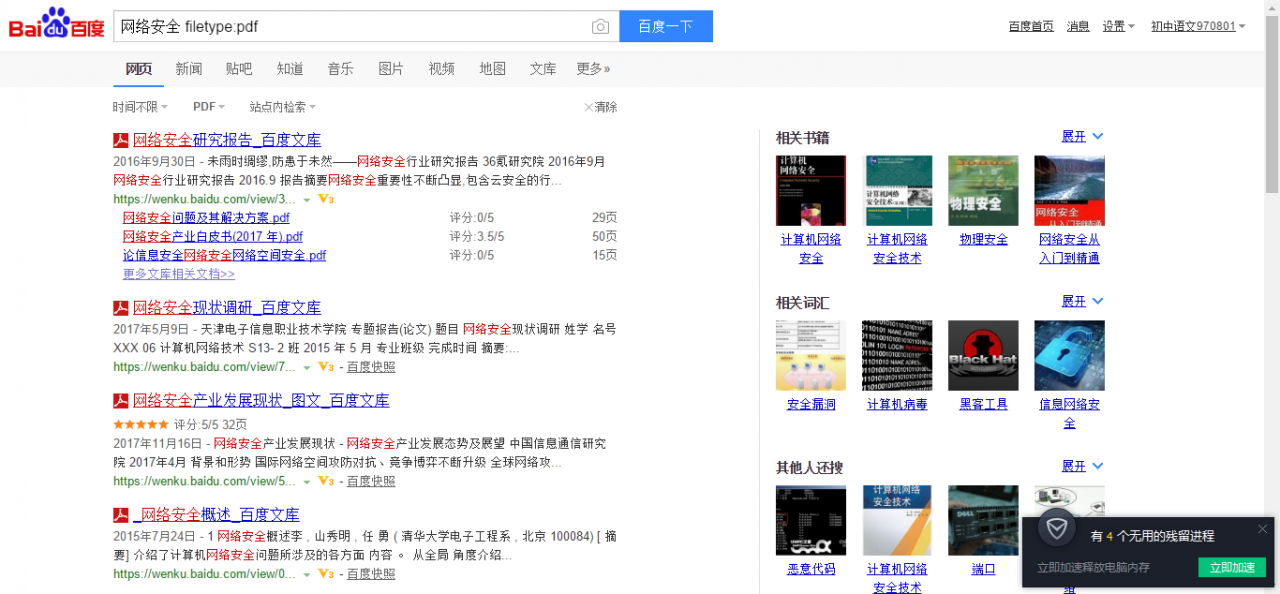
Task: Open 计算机病毒 related term thumbnail
Action: [898, 355]
